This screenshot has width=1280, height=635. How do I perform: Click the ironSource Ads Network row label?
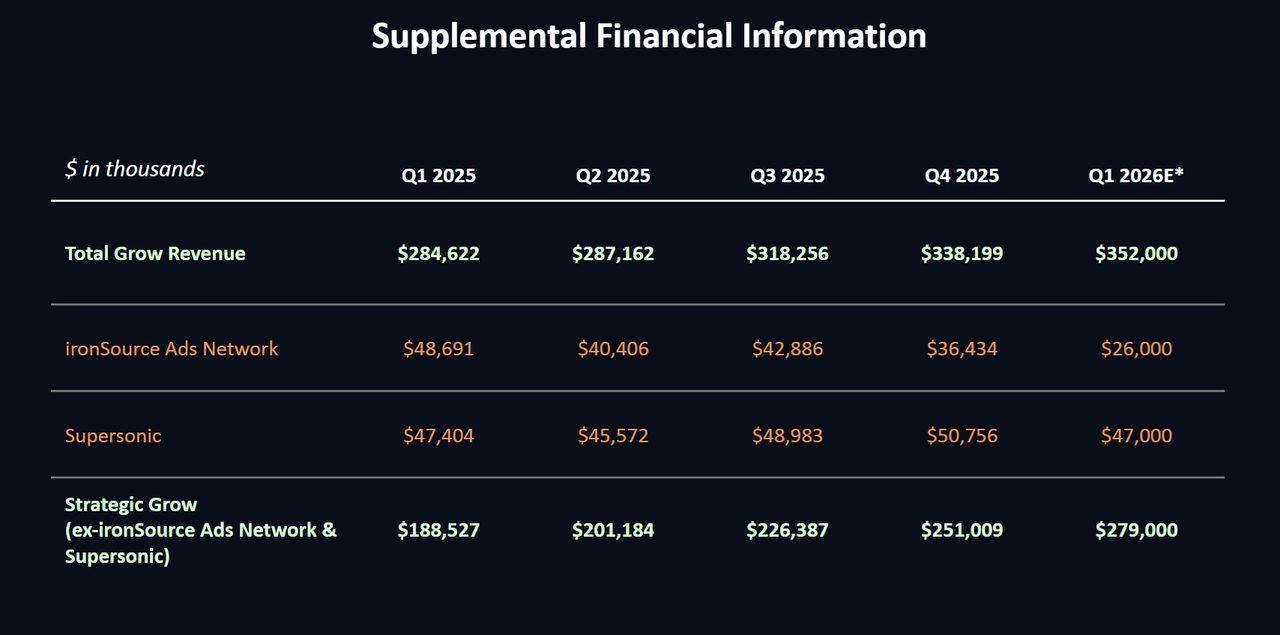172,349
